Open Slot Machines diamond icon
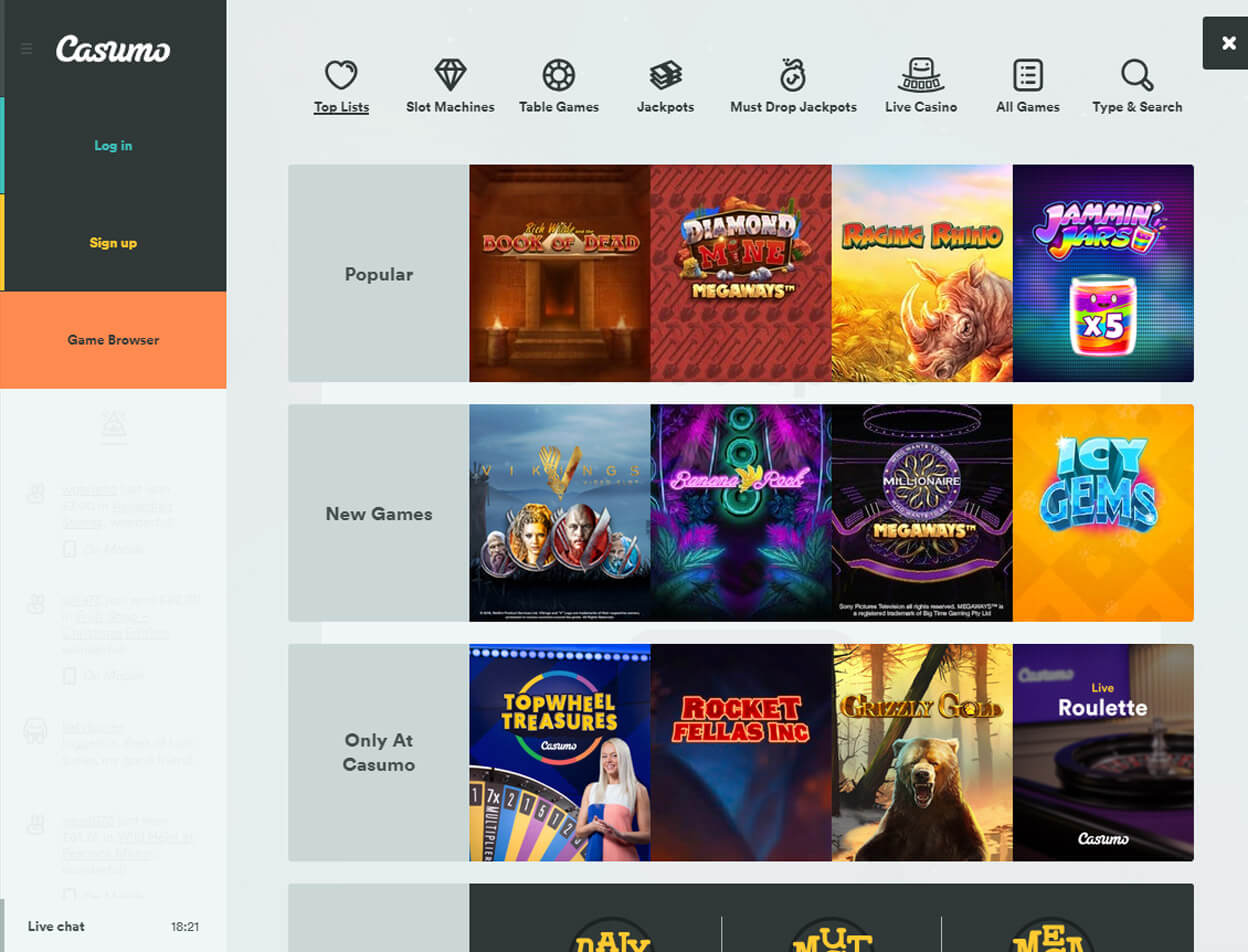Image resolution: width=1248 pixels, height=952 pixels. (450, 75)
